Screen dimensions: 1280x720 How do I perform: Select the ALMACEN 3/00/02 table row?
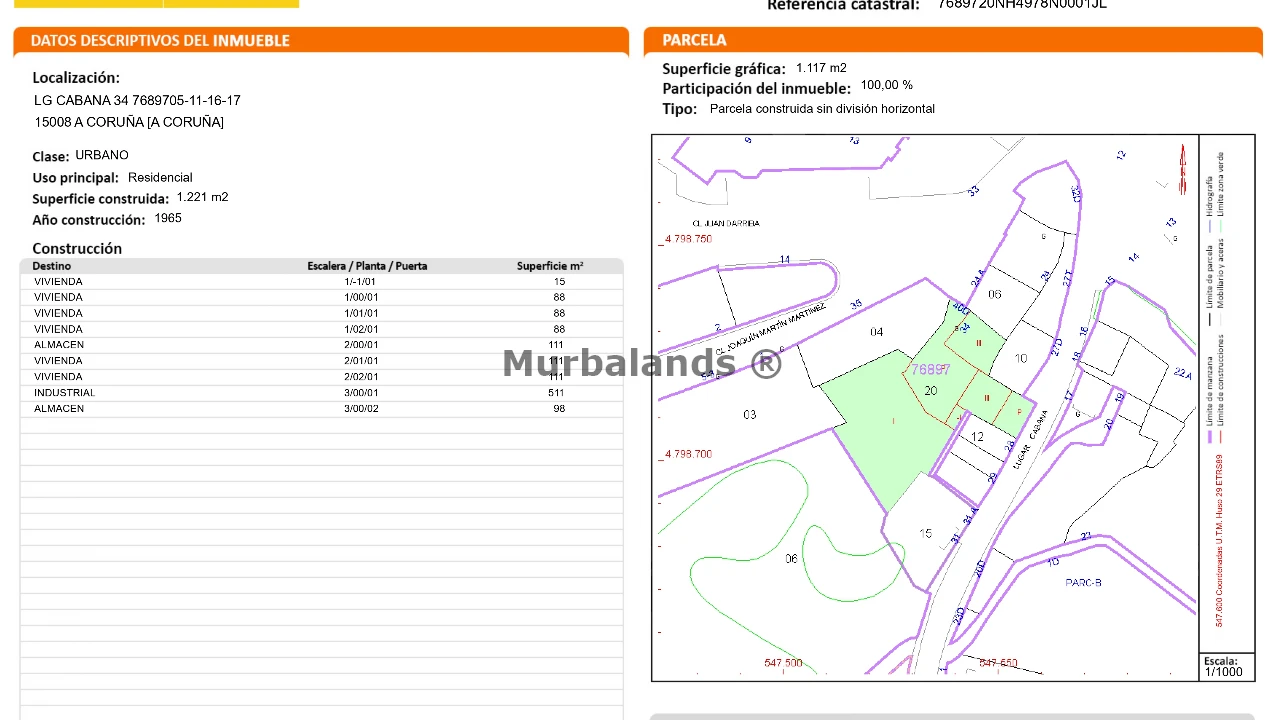point(320,409)
